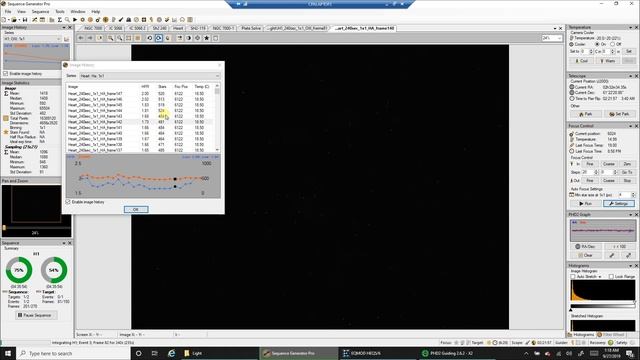The image size is (640, 360).
Task: Close the Temperature panel
Action: (x=636, y=27)
